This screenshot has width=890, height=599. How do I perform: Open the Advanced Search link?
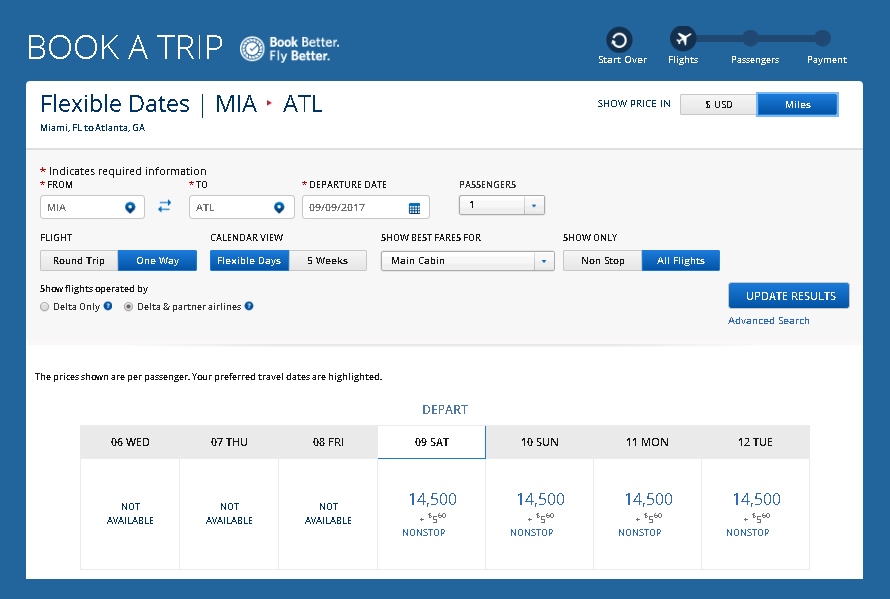tap(768, 321)
